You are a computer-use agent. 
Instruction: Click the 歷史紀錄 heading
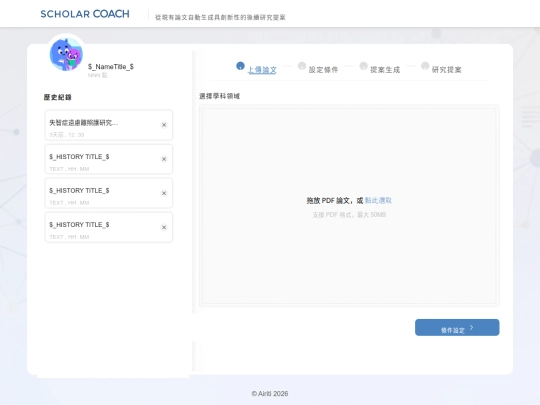click(x=58, y=97)
